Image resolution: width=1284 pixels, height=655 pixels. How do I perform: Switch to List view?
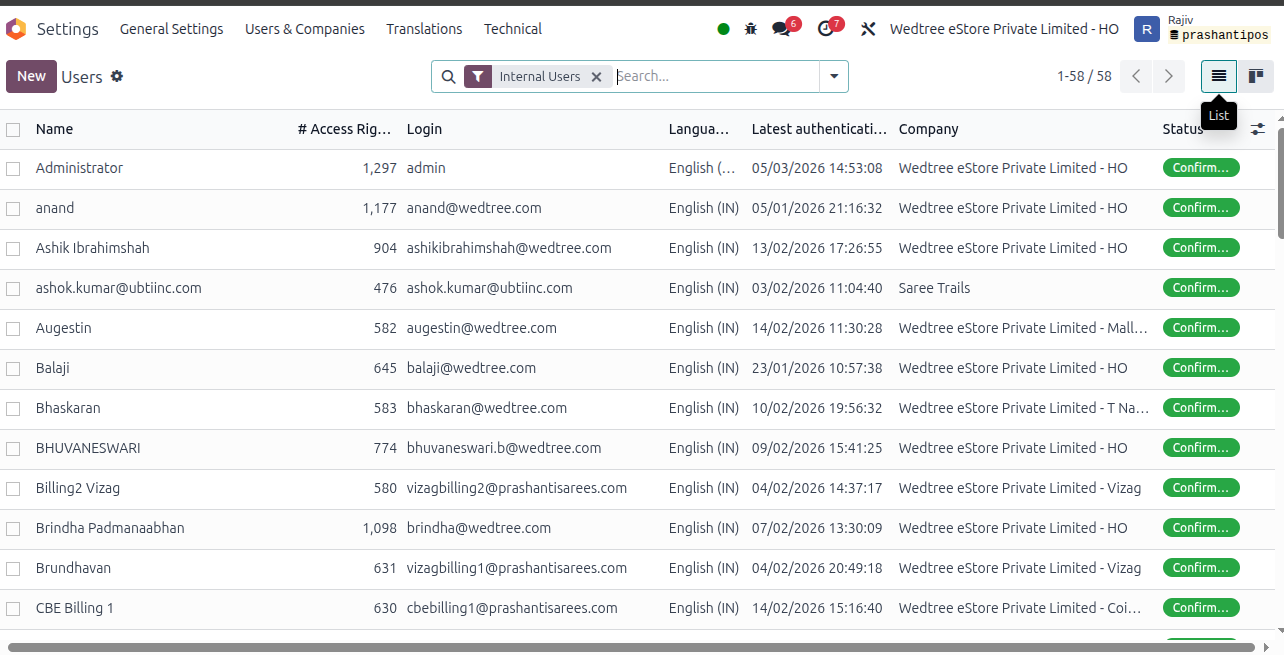coord(1219,76)
